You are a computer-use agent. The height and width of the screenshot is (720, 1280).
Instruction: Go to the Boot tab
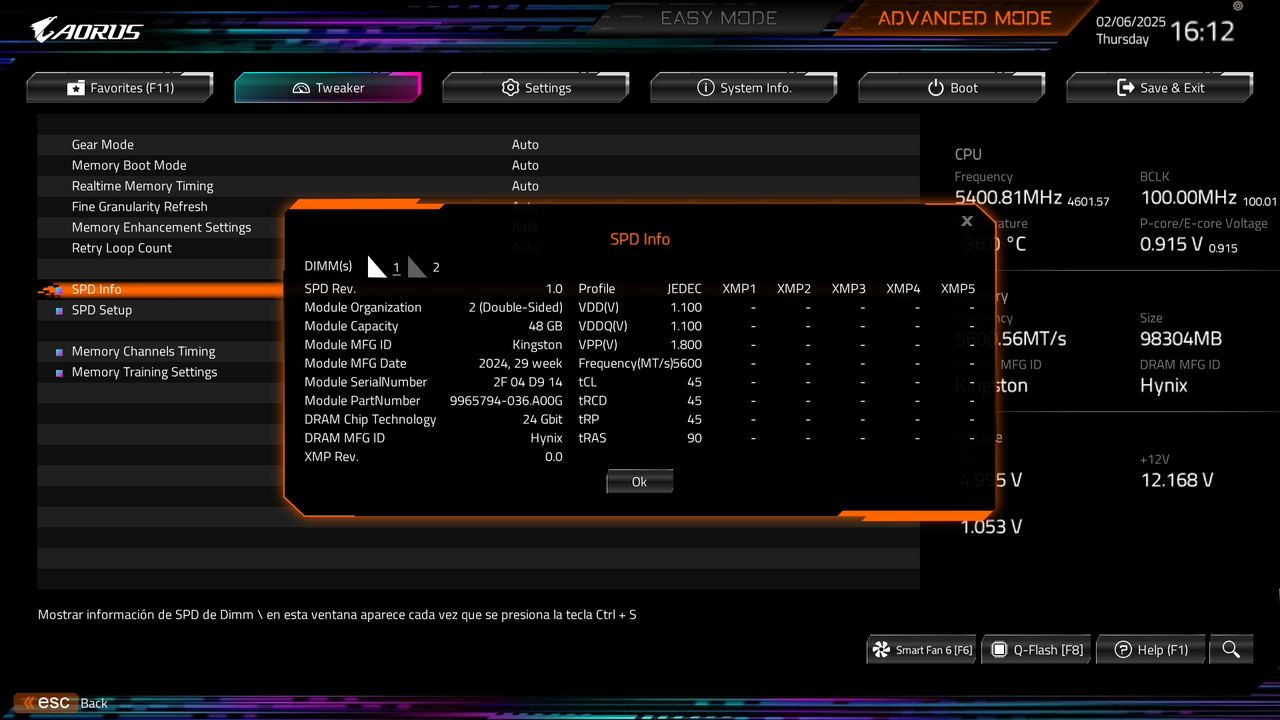point(952,88)
